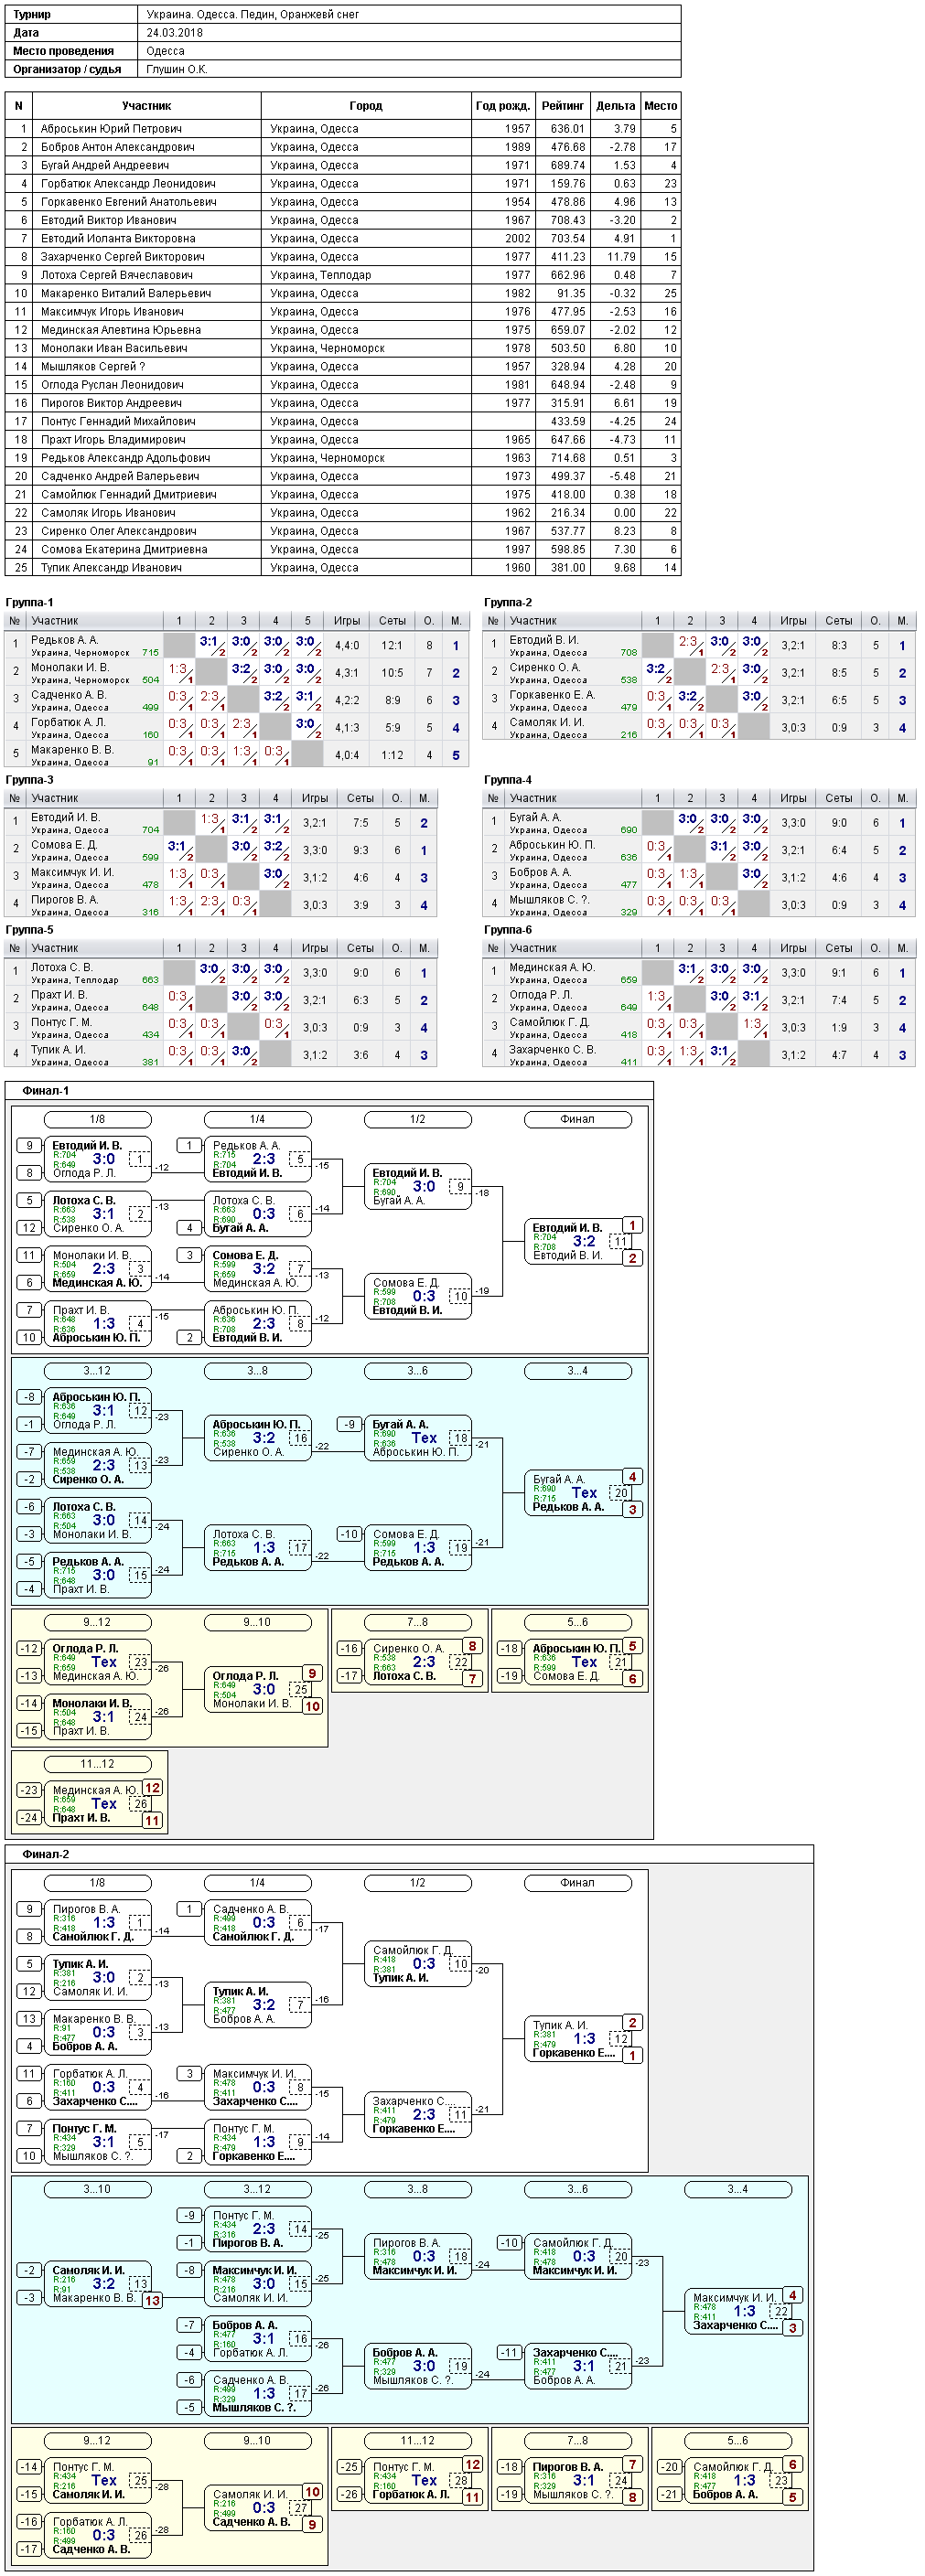Click "5...6" round label in Финал-2
This screenshot has width=925, height=2576.
click(737, 2441)
